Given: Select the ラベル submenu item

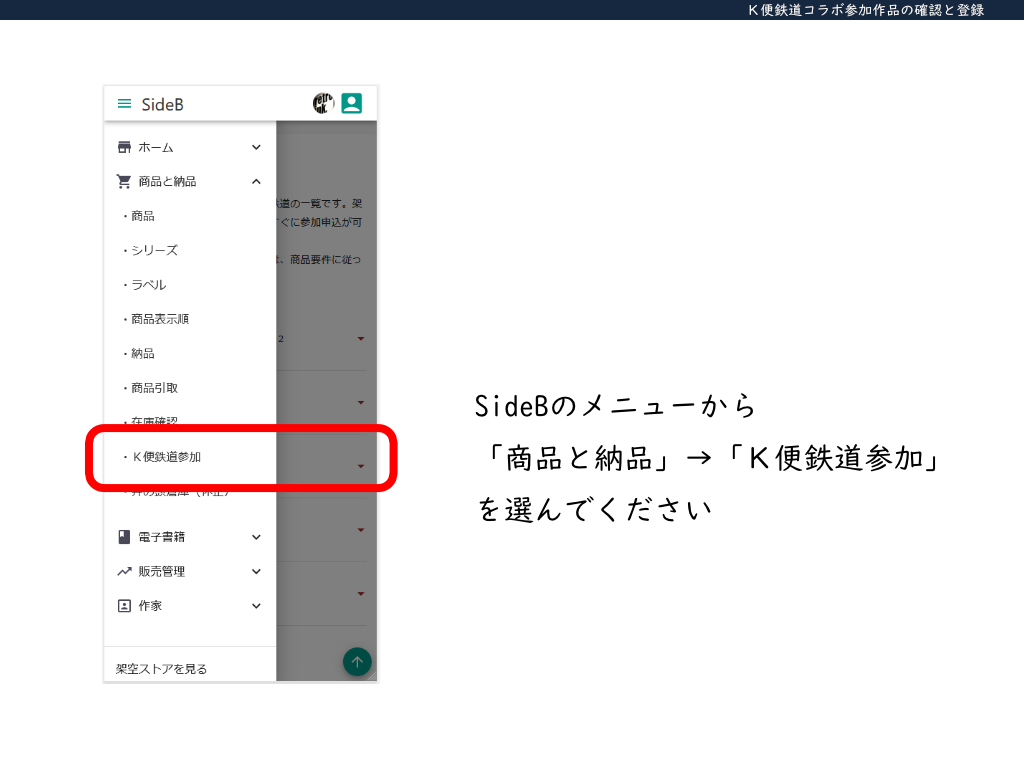Looking at the screenshot, I should point(148,285).
